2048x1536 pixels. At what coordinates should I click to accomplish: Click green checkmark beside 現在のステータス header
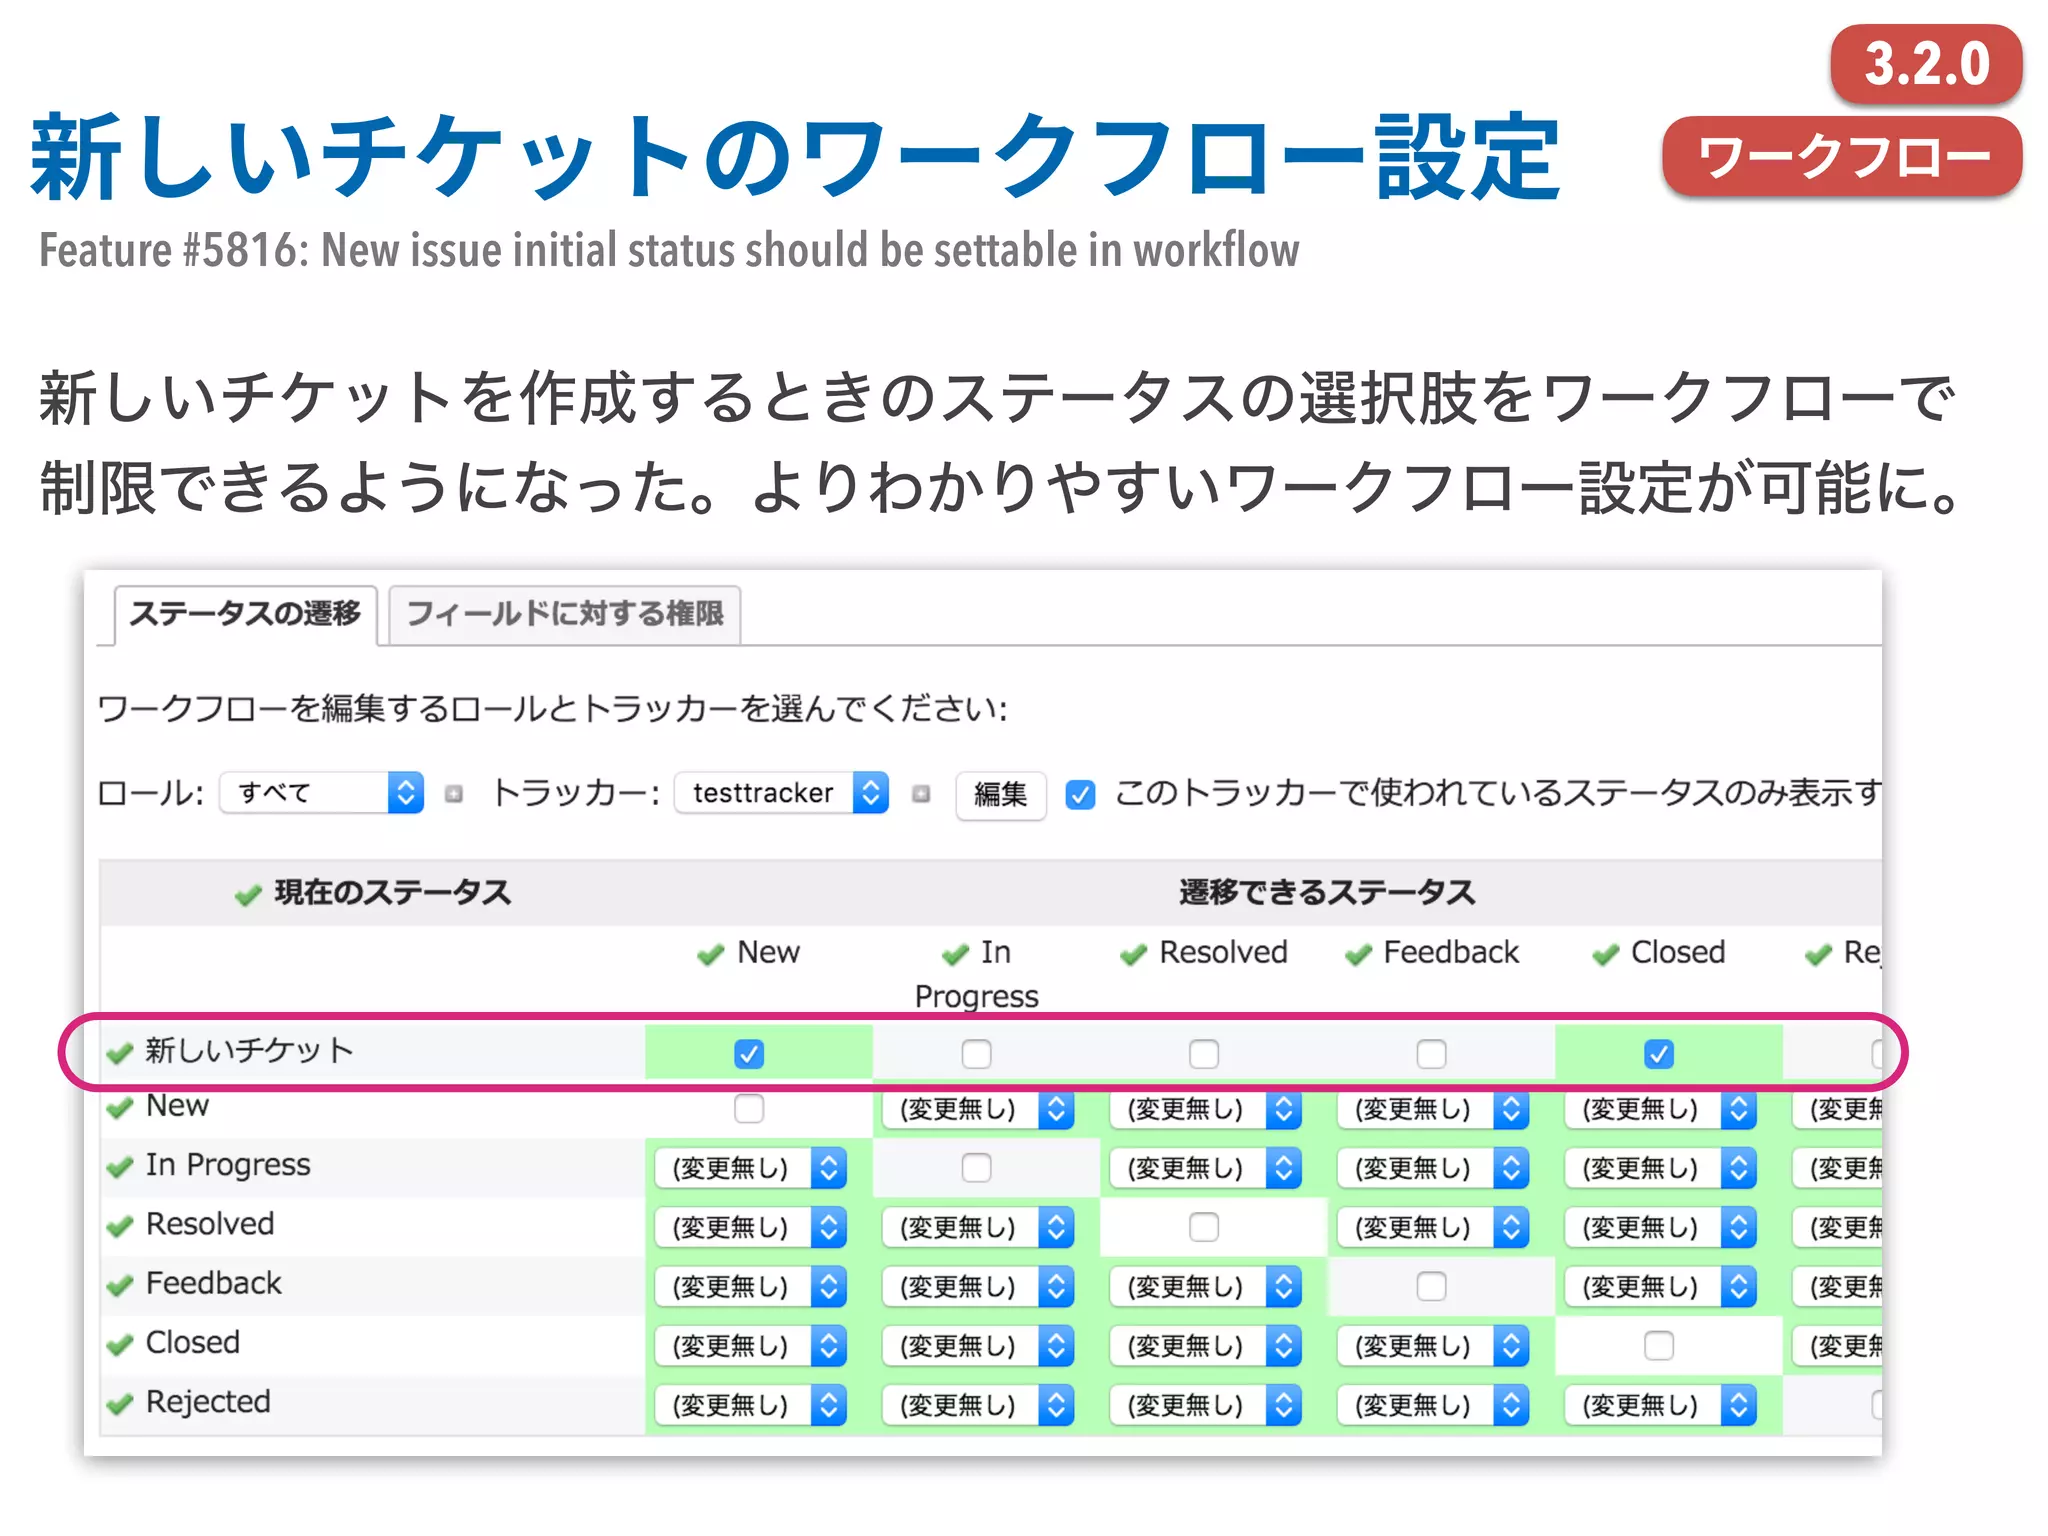tap(247, 895)
